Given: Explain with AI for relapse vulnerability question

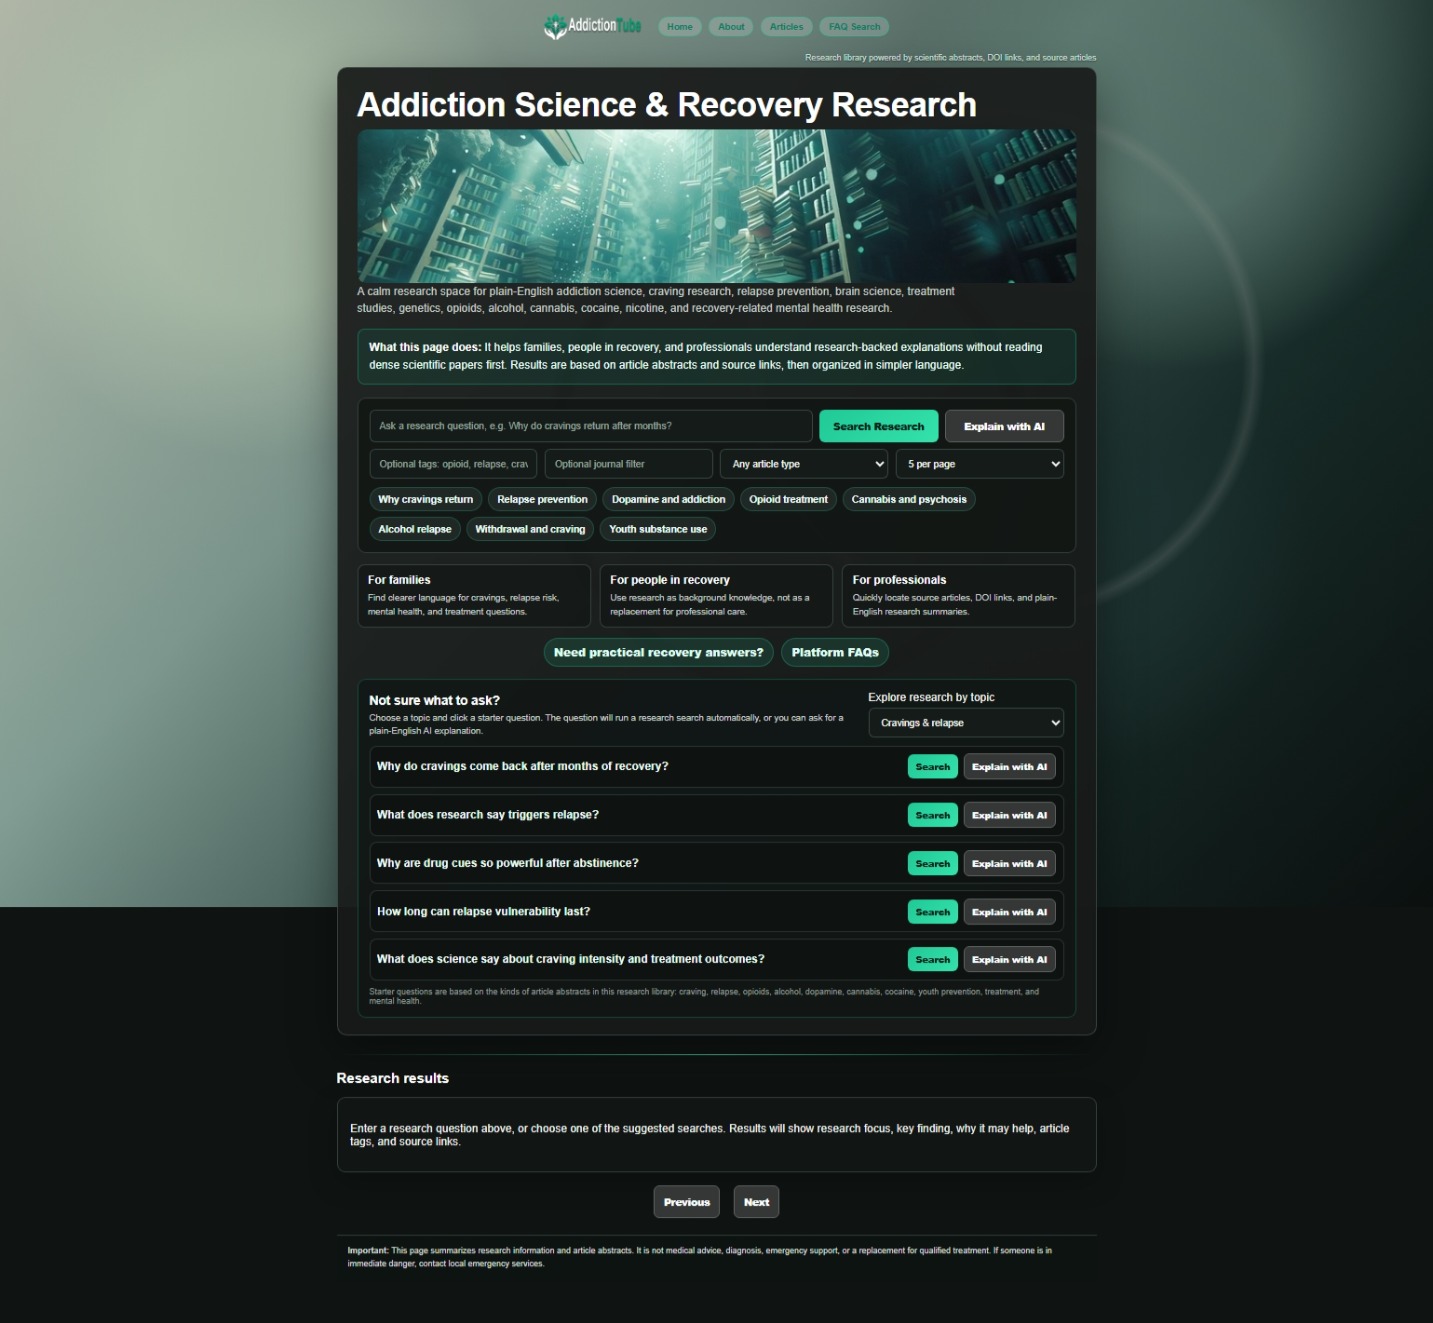Looking at the screenshot, I should pyautogui.click(x=1009, y=912).
